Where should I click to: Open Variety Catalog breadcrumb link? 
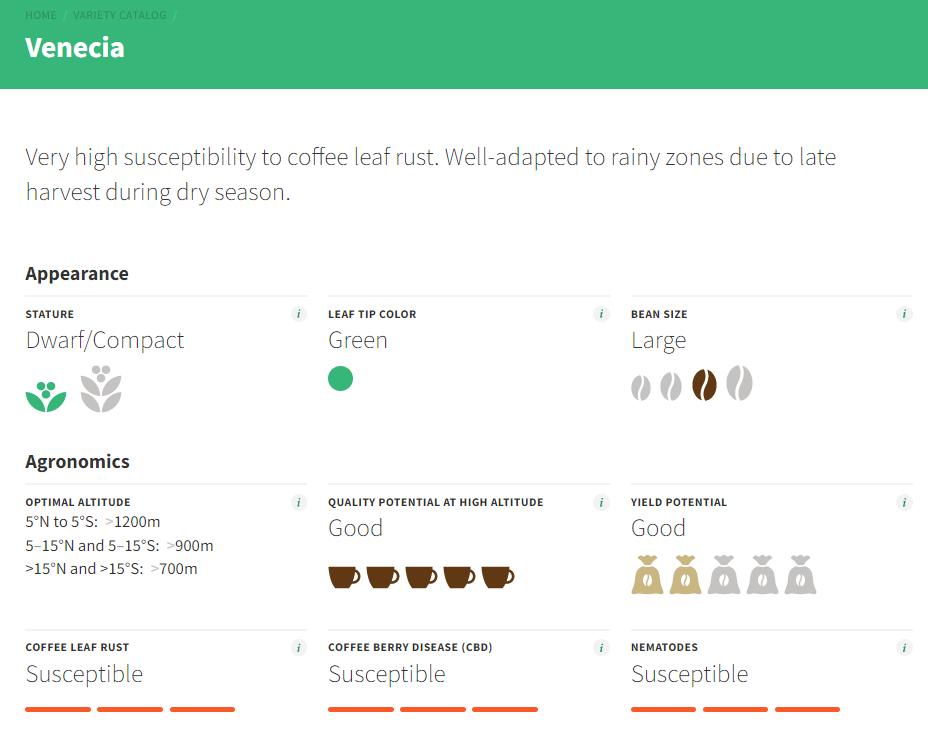click(120, 15)
